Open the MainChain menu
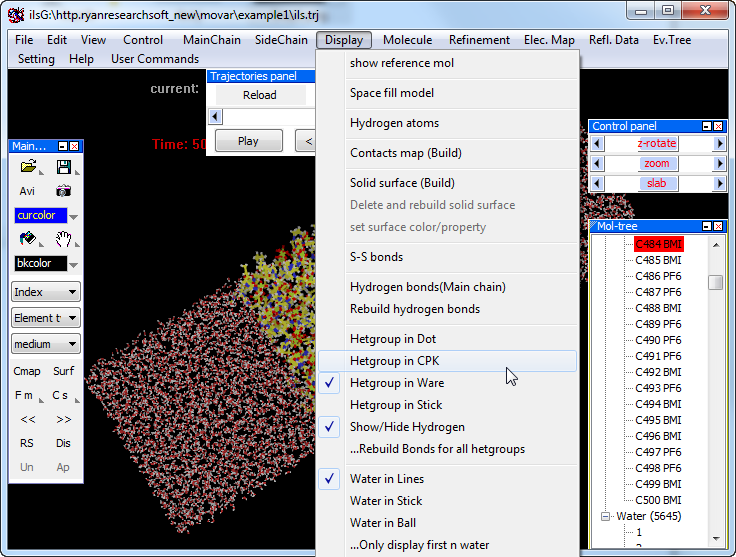 [212, 40]
